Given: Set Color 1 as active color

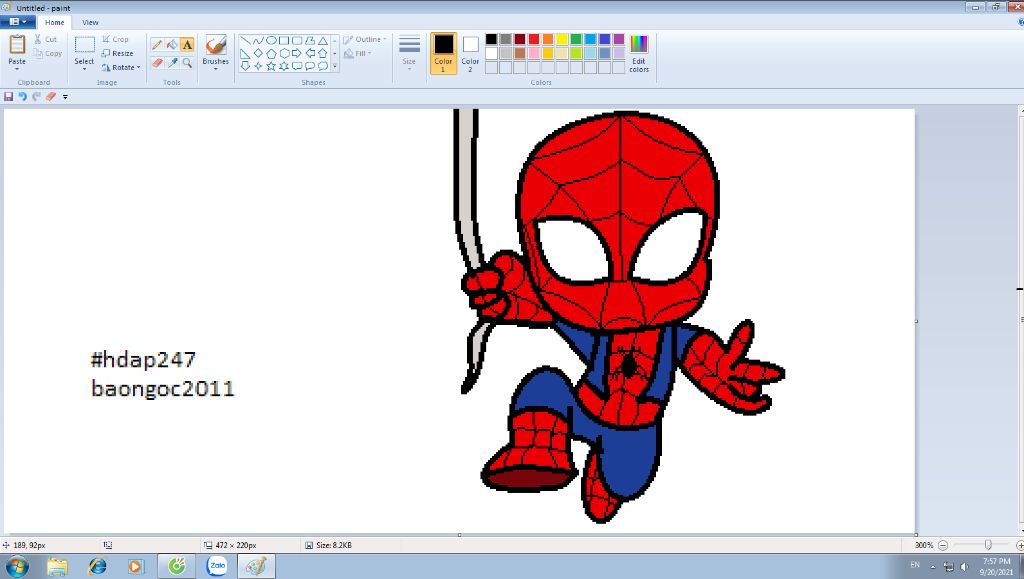Looking at the screenshot, I should (443, 53).
